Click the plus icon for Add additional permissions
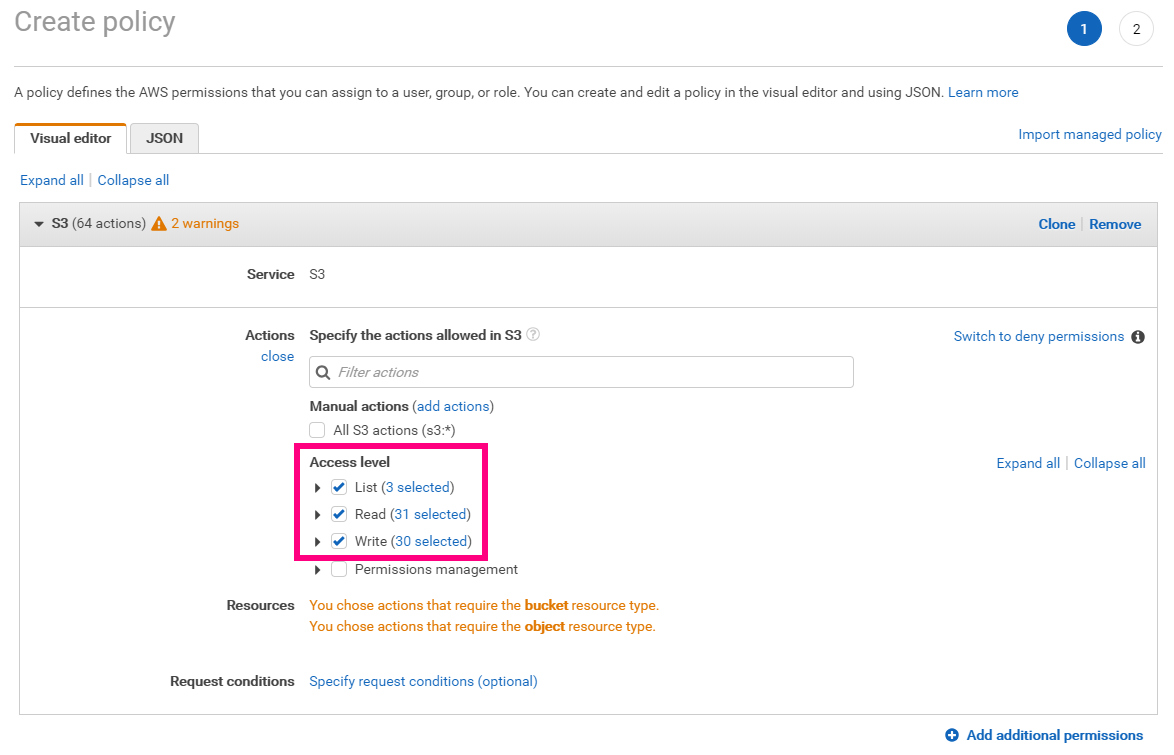This screenshot has width=1174, height=755. point(952,735)
